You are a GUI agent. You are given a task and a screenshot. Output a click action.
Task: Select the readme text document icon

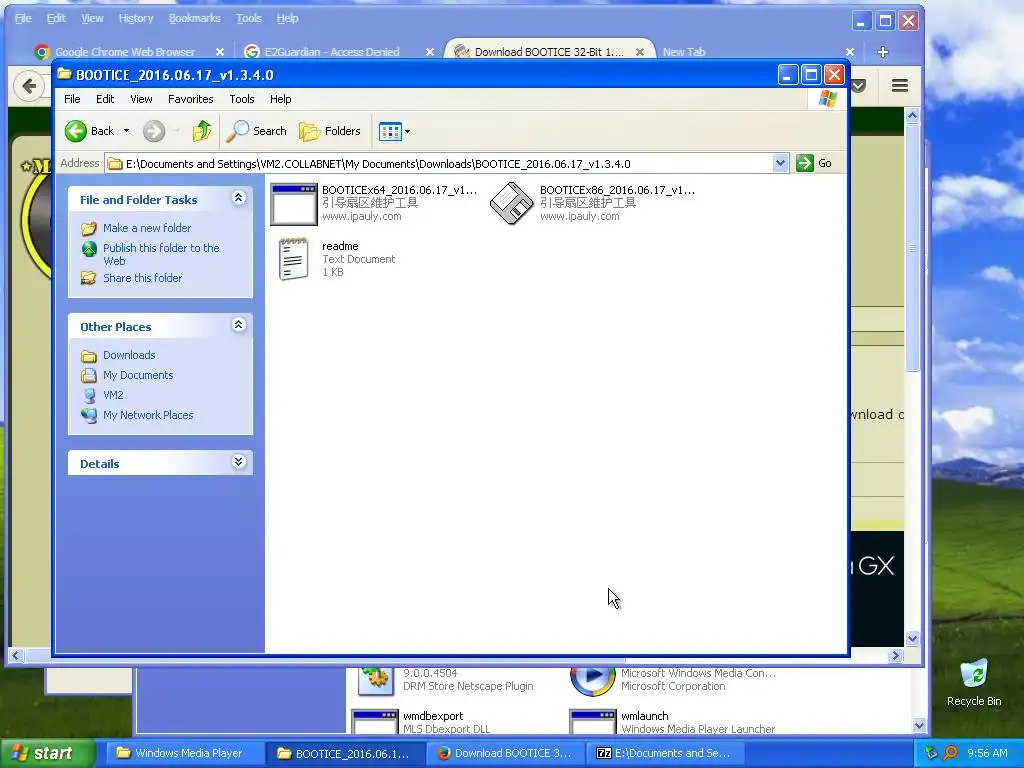[293, 259]
